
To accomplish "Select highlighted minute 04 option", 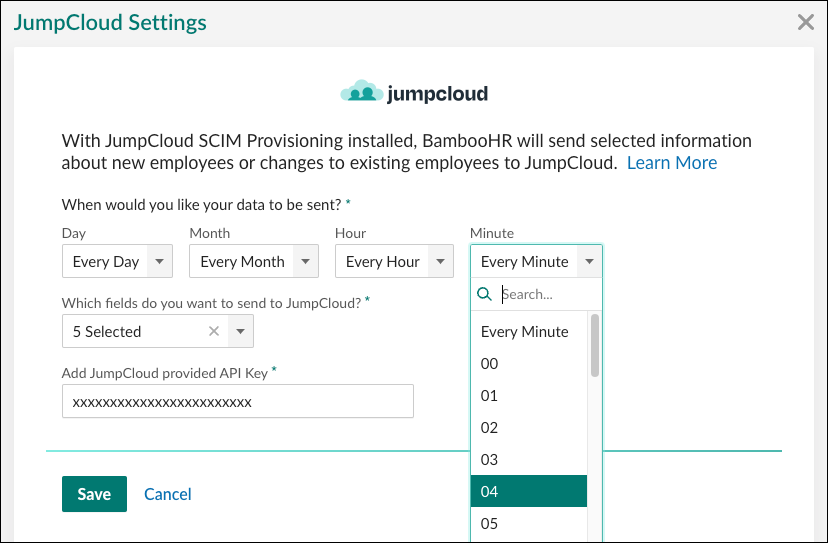I will point(490,492).
